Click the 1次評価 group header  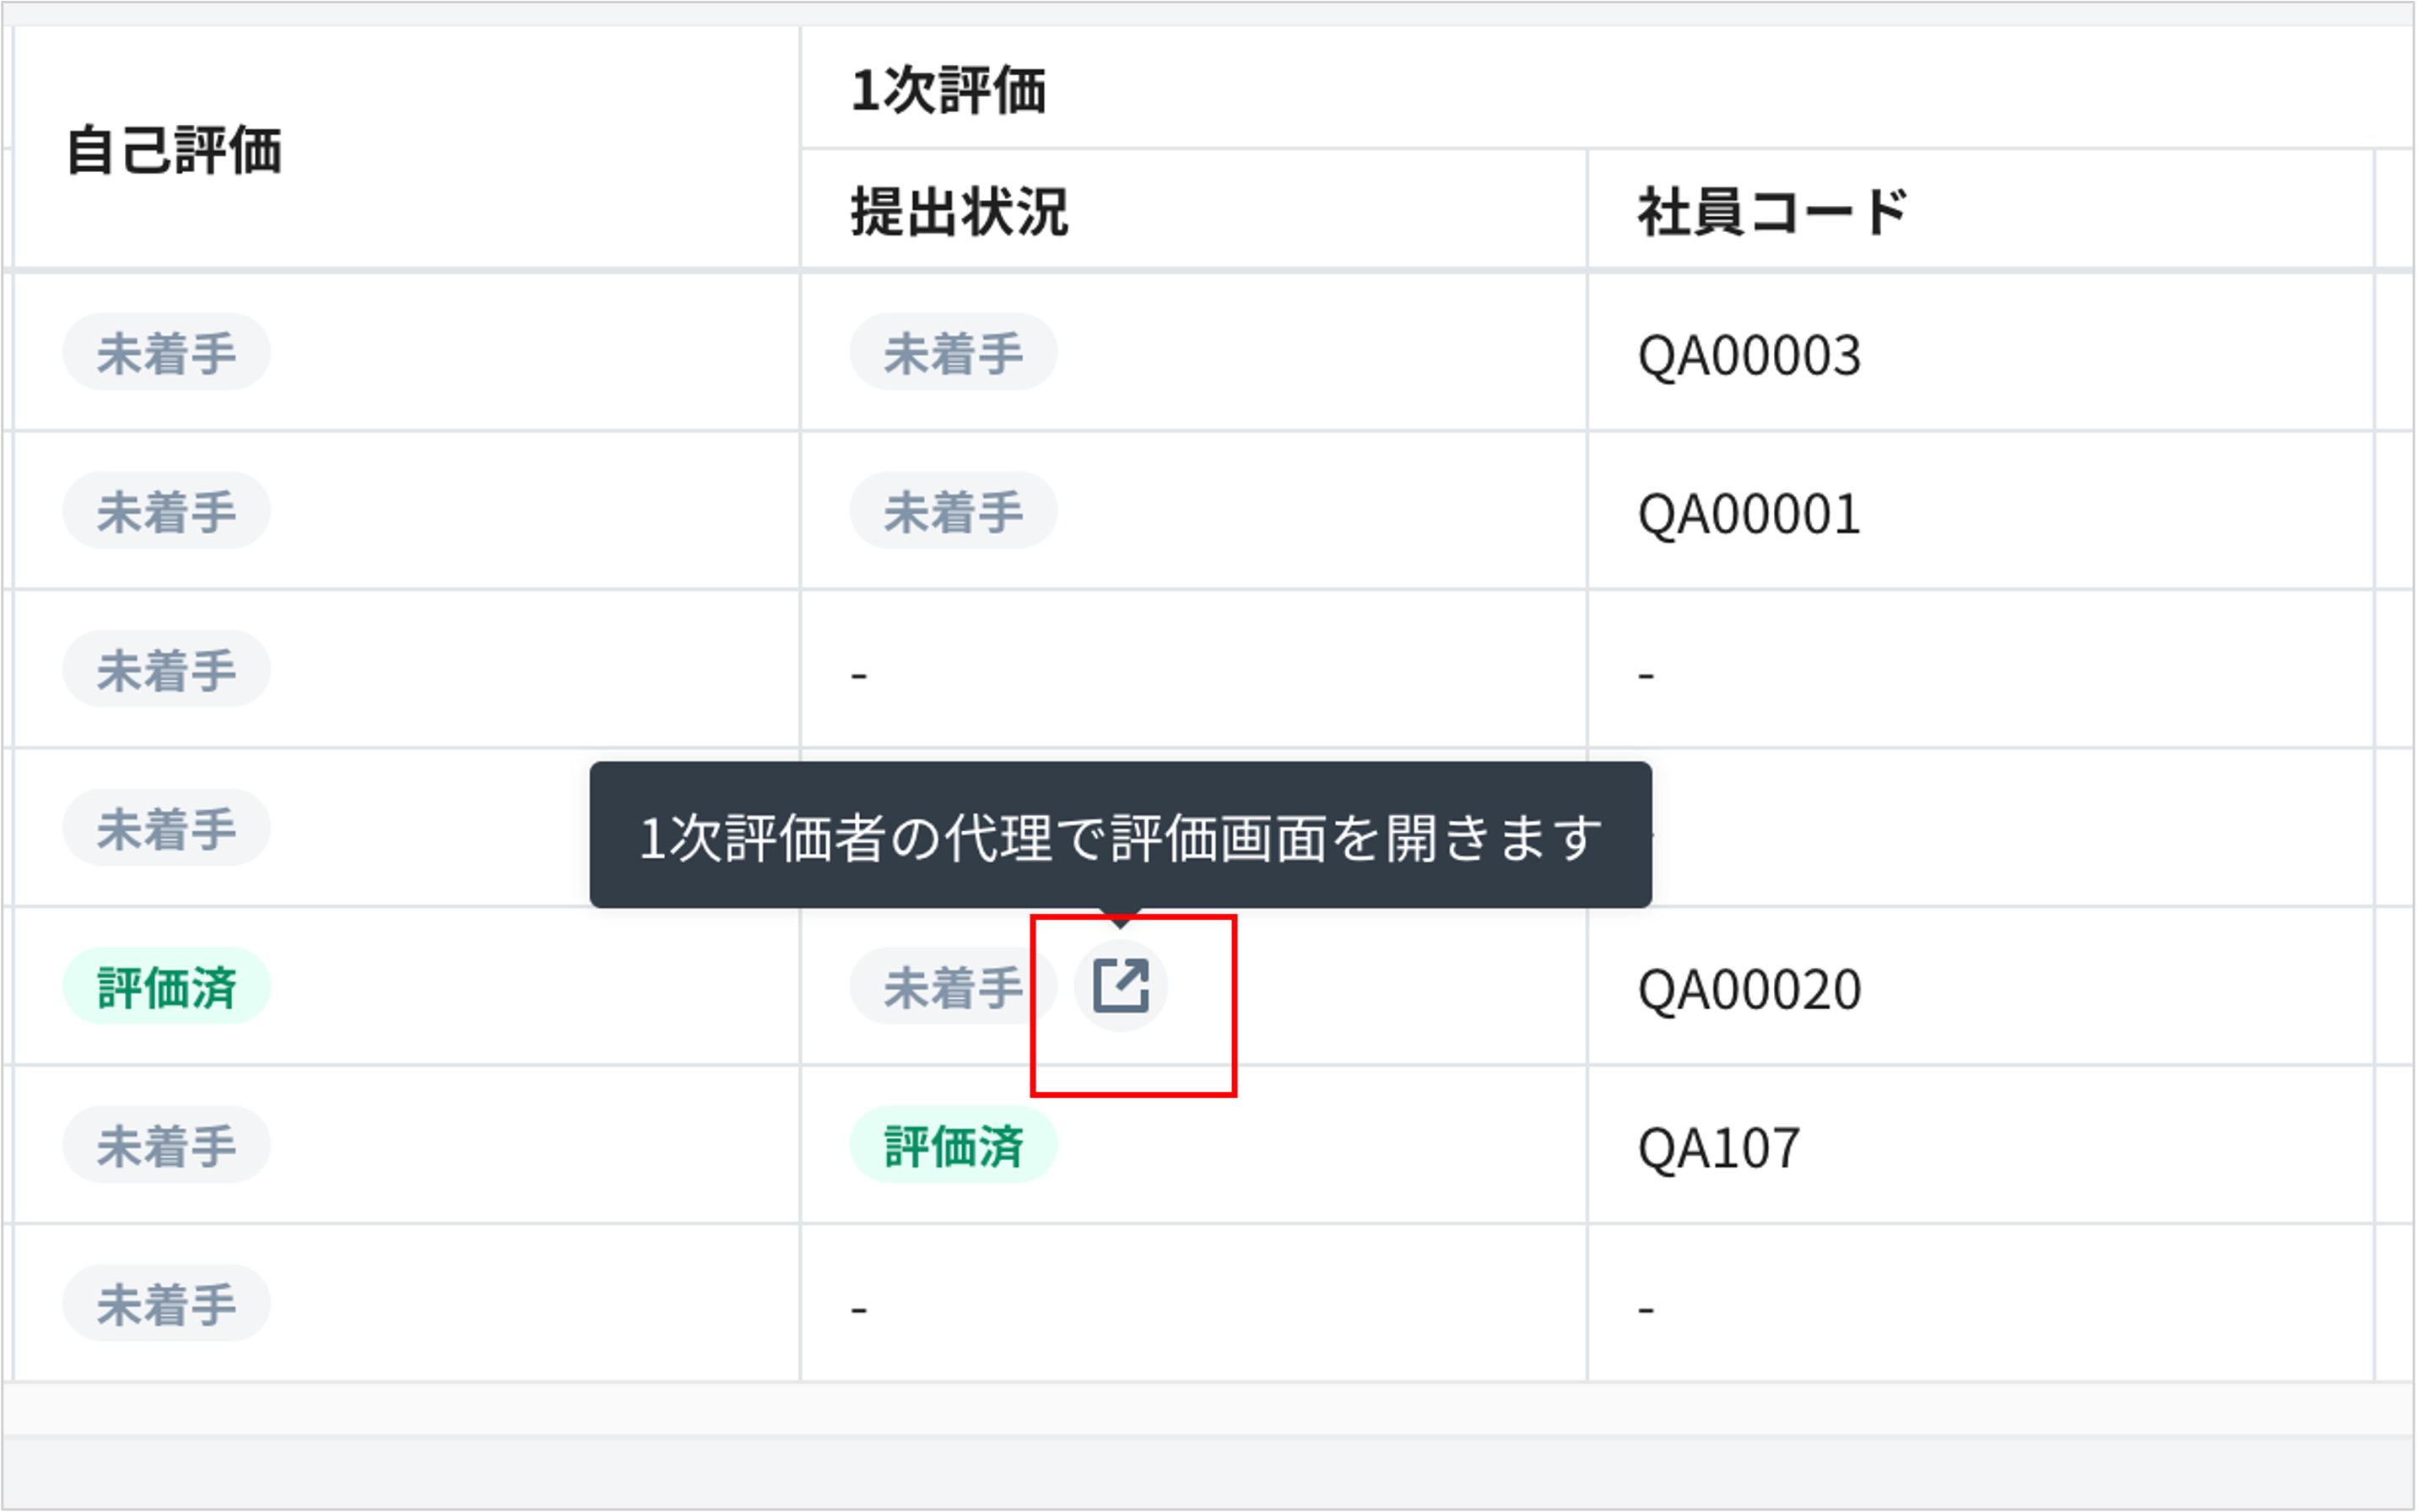click(x=948, y=90)
